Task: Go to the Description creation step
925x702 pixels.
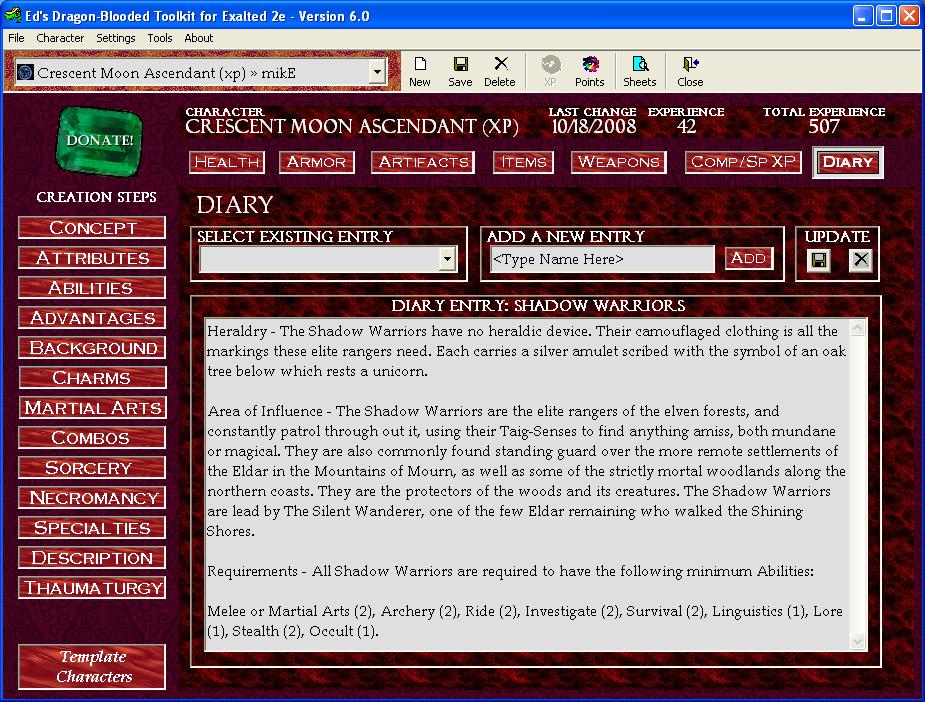Action: [x=92, y=557]
